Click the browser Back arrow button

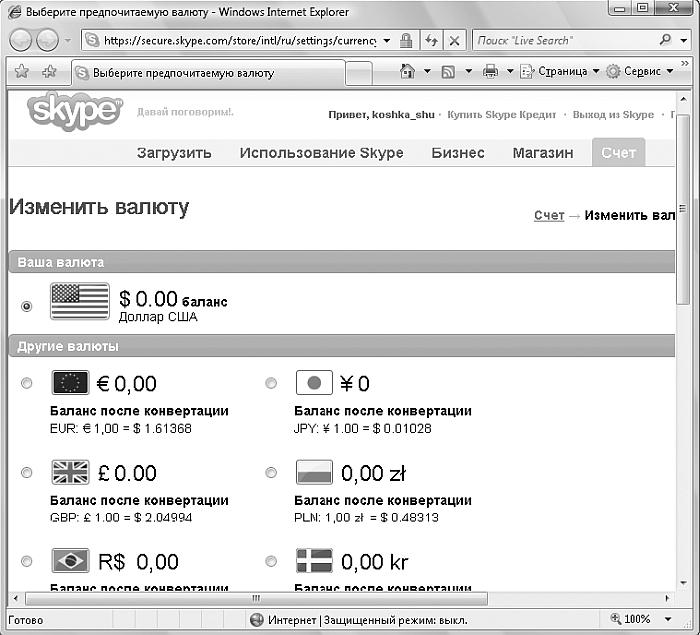(22, 40)
